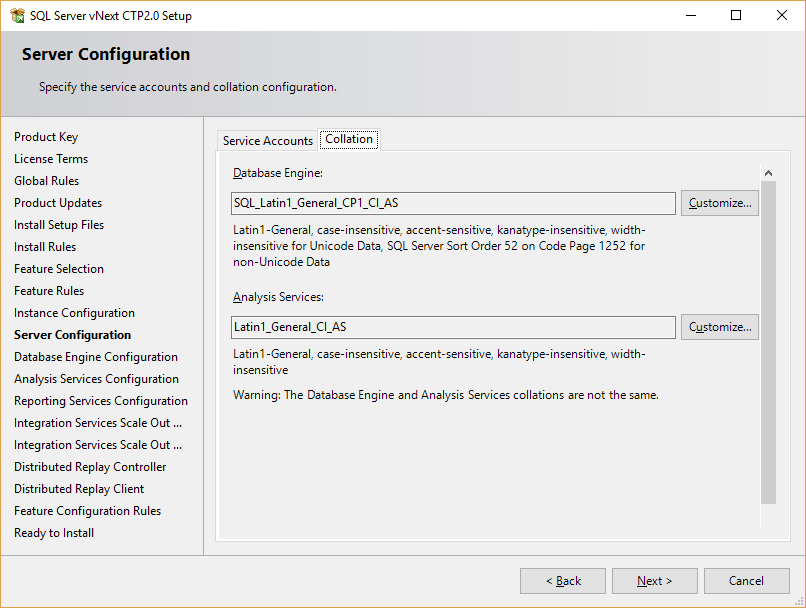The image size is (806, 608).
Task: Maximize the setup window
Action: click(x=736, y=15)
